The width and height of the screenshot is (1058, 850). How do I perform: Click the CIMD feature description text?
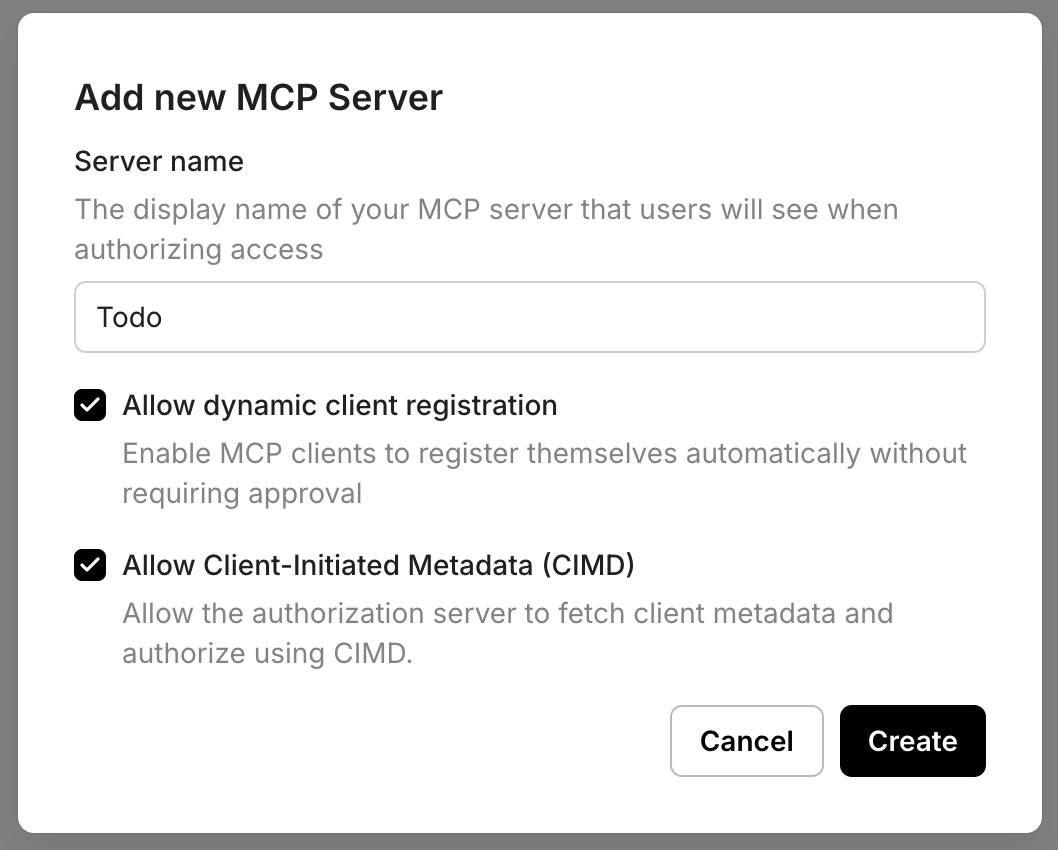507,633
